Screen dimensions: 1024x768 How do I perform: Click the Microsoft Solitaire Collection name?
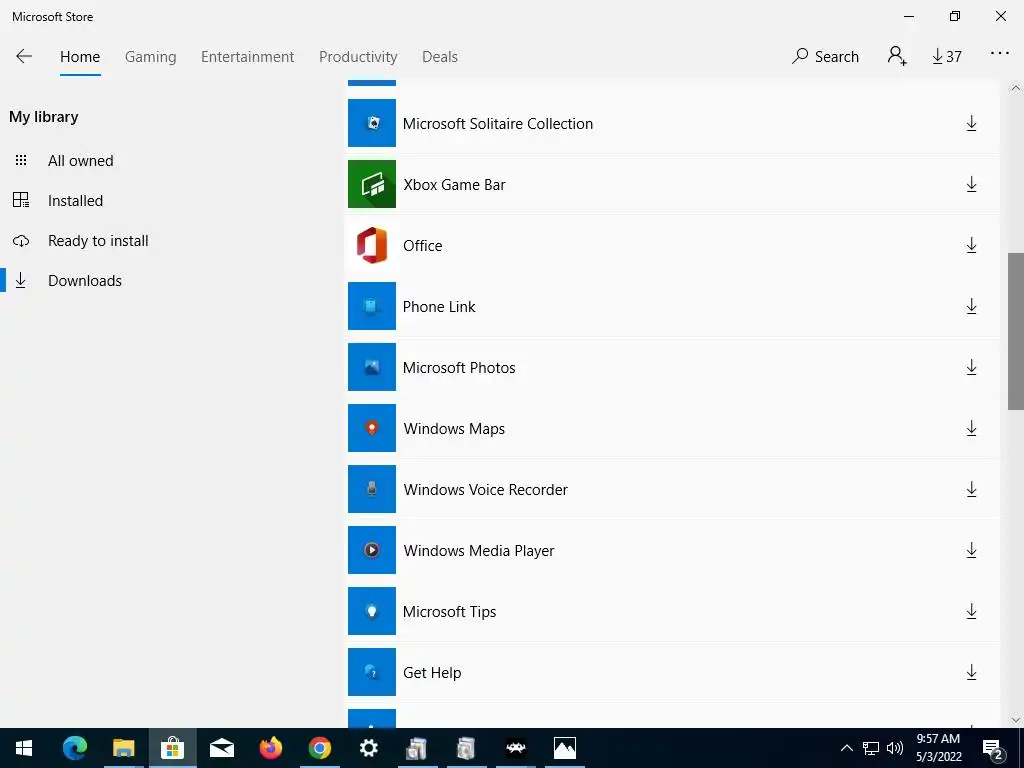click(x=498, y=123)
